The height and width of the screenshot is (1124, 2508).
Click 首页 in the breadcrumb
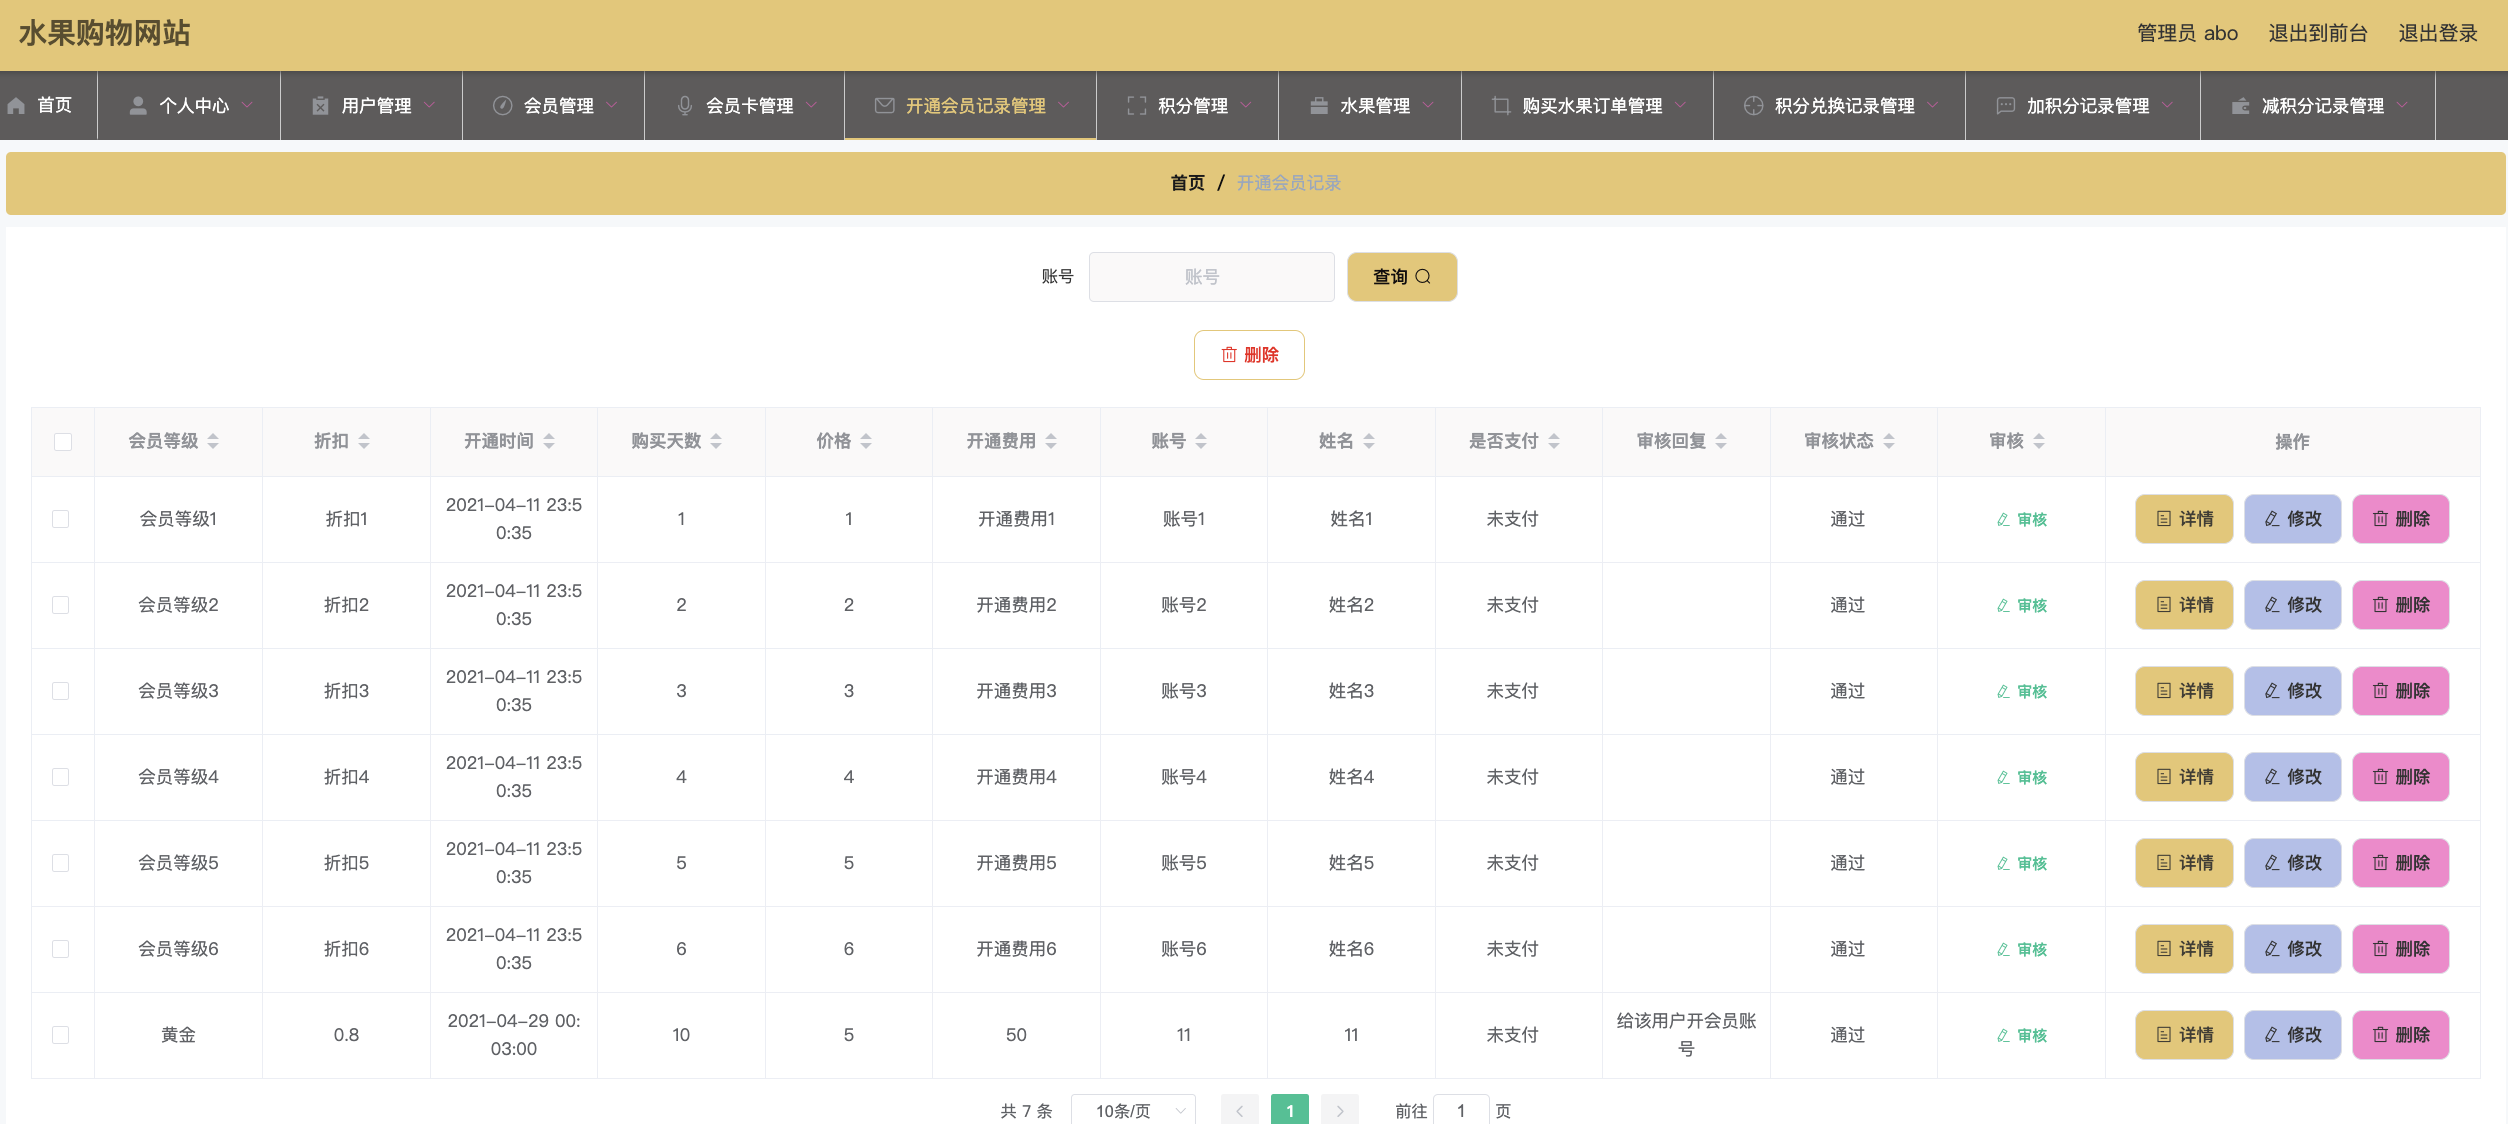click(x=1188, y=183)
